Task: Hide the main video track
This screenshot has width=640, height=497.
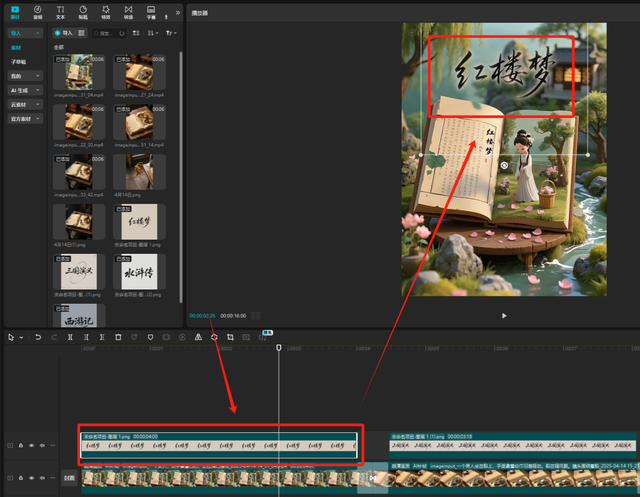Action: (31, 477)
